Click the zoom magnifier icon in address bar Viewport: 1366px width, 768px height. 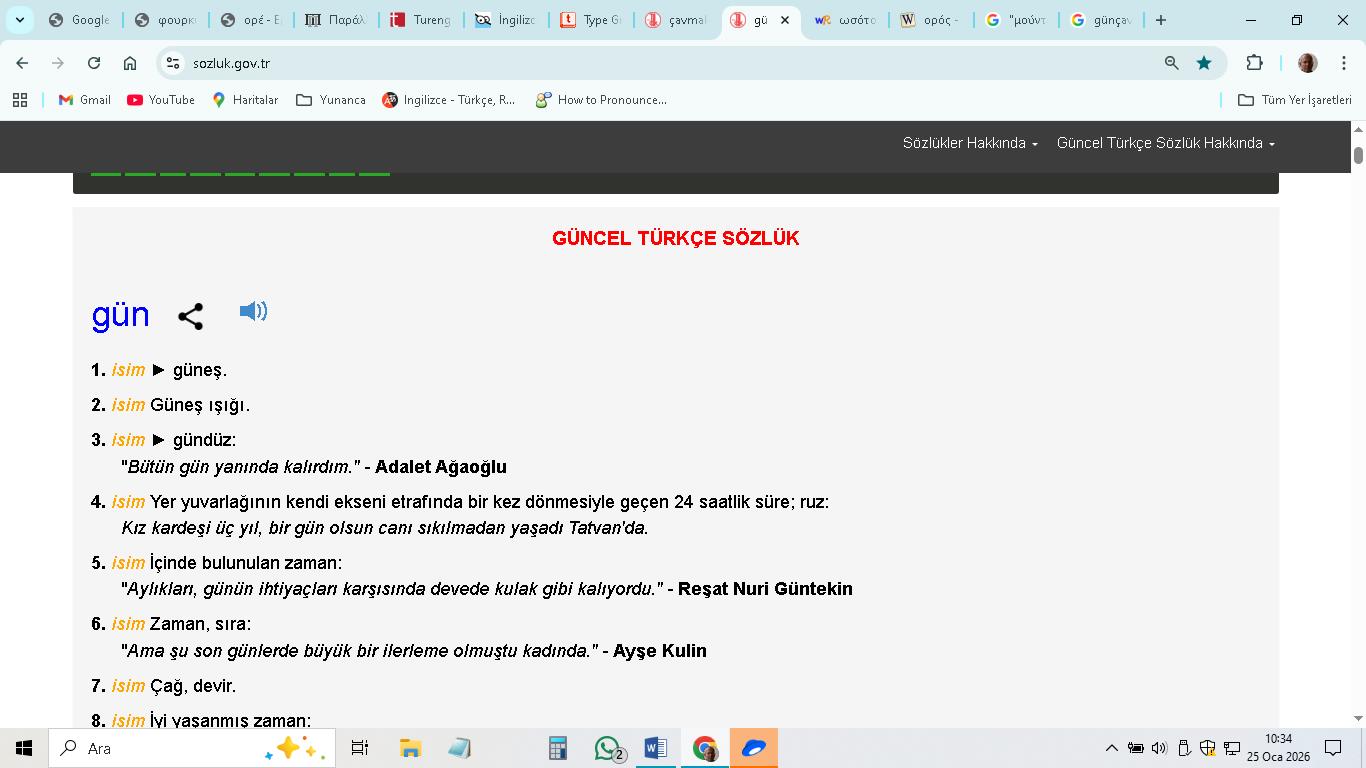point(1171,63)
